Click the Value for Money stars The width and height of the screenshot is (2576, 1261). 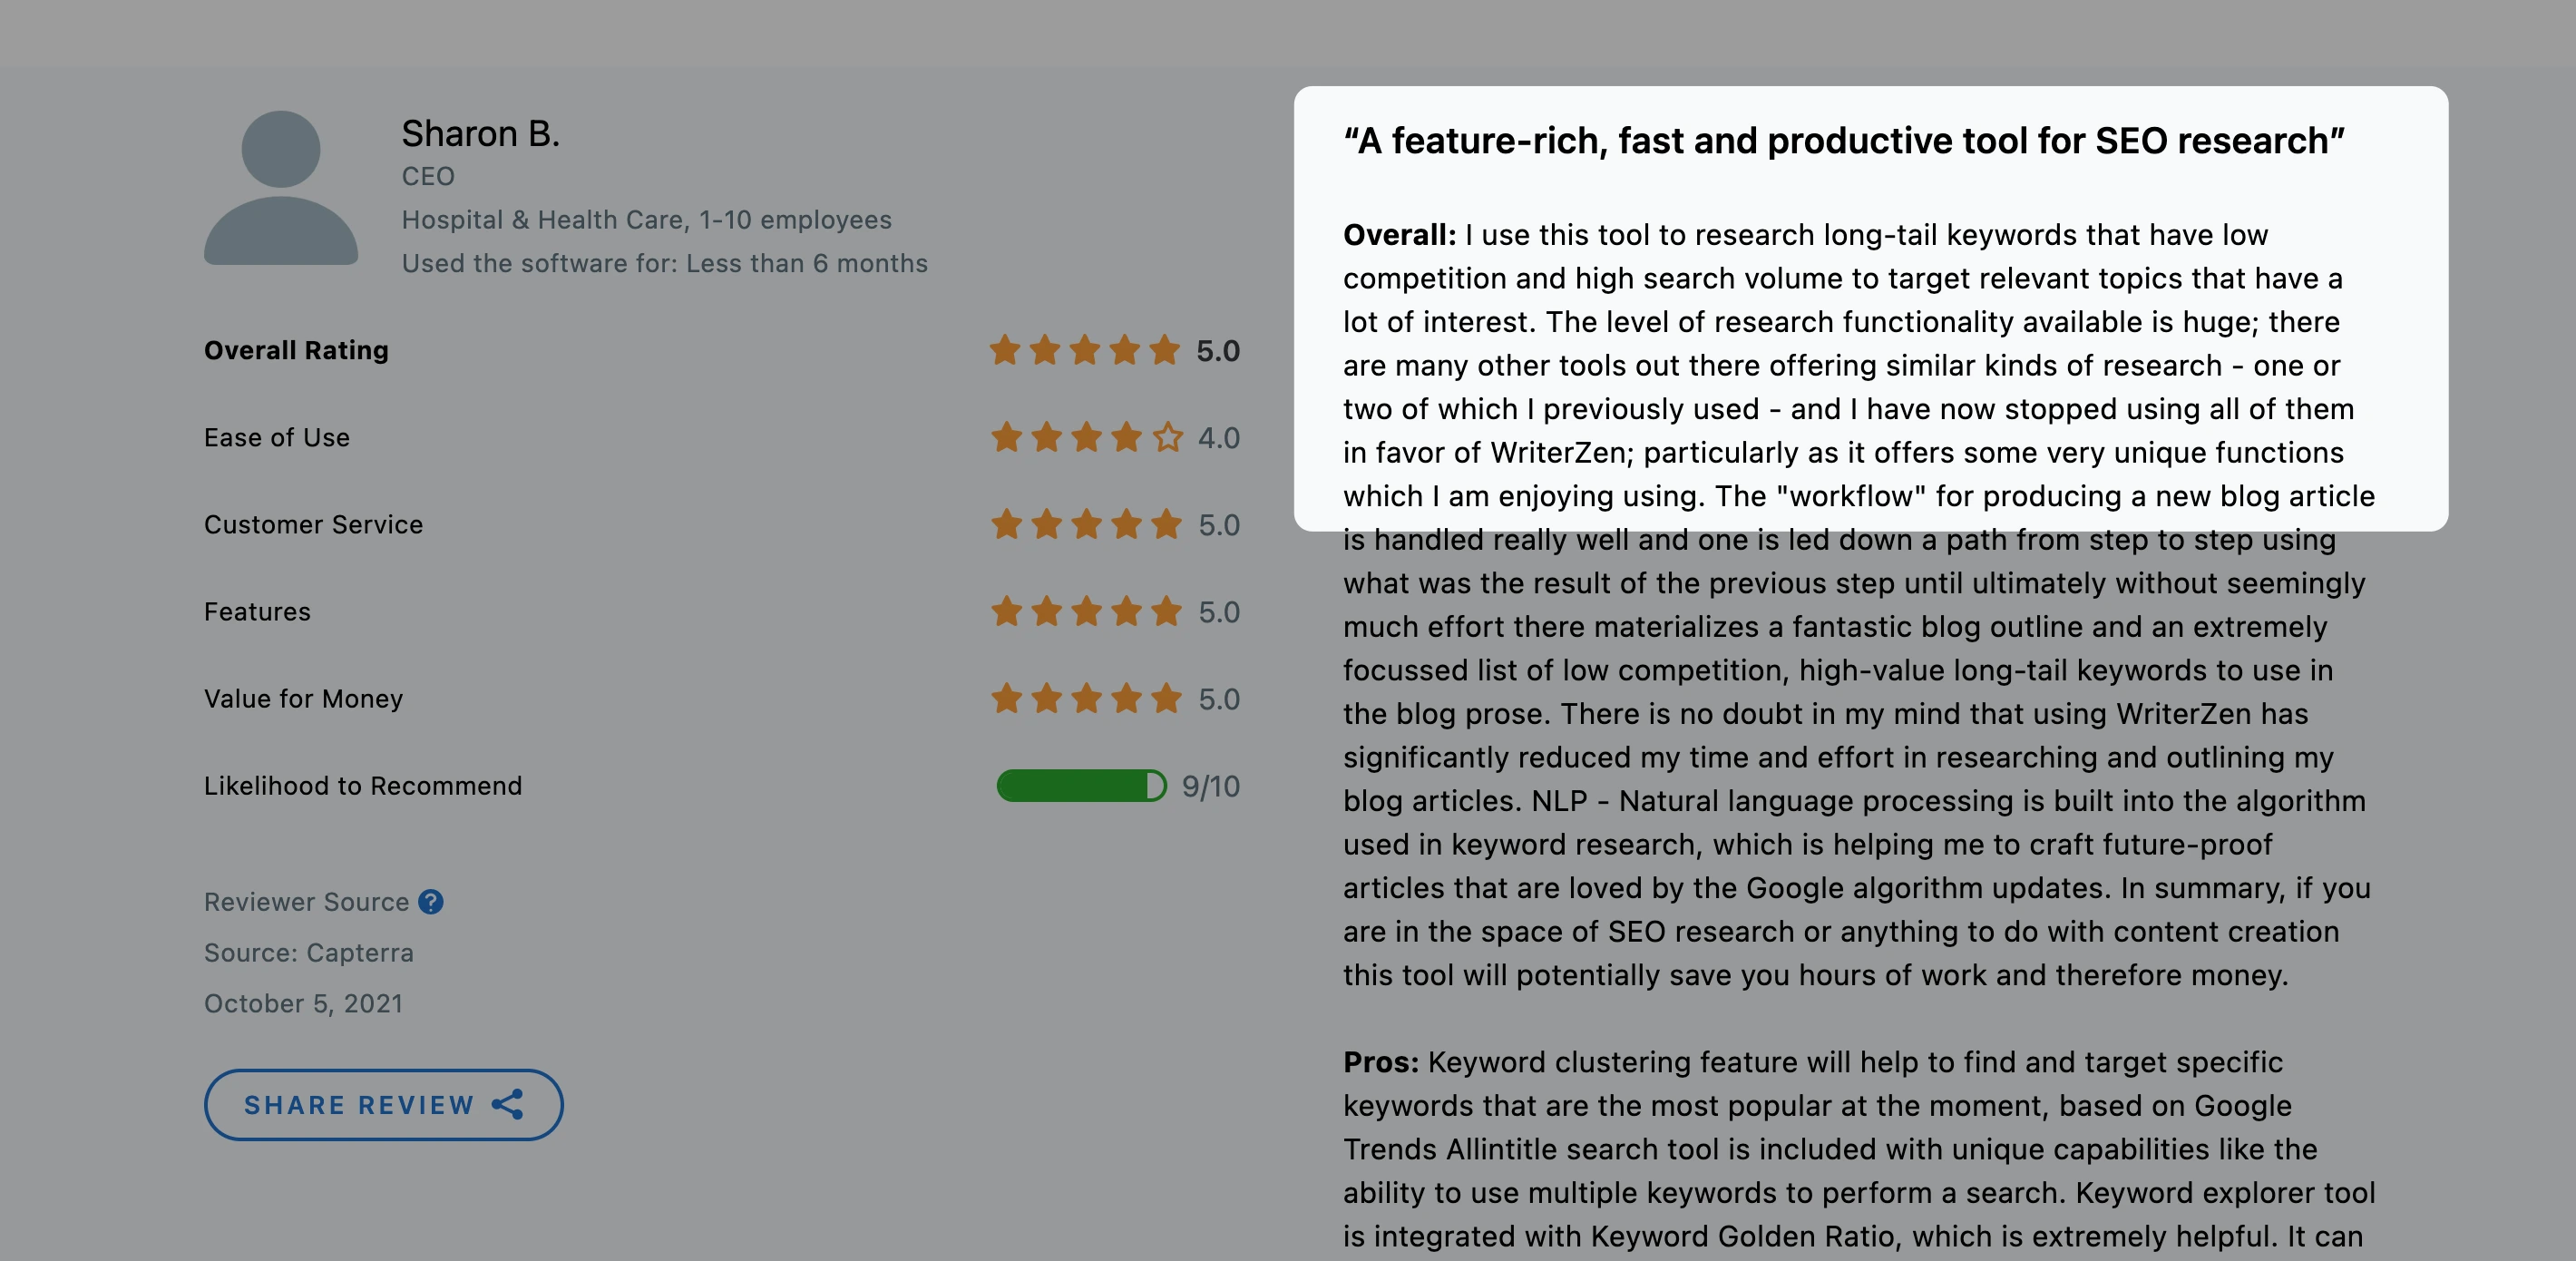coord(1087,699)
